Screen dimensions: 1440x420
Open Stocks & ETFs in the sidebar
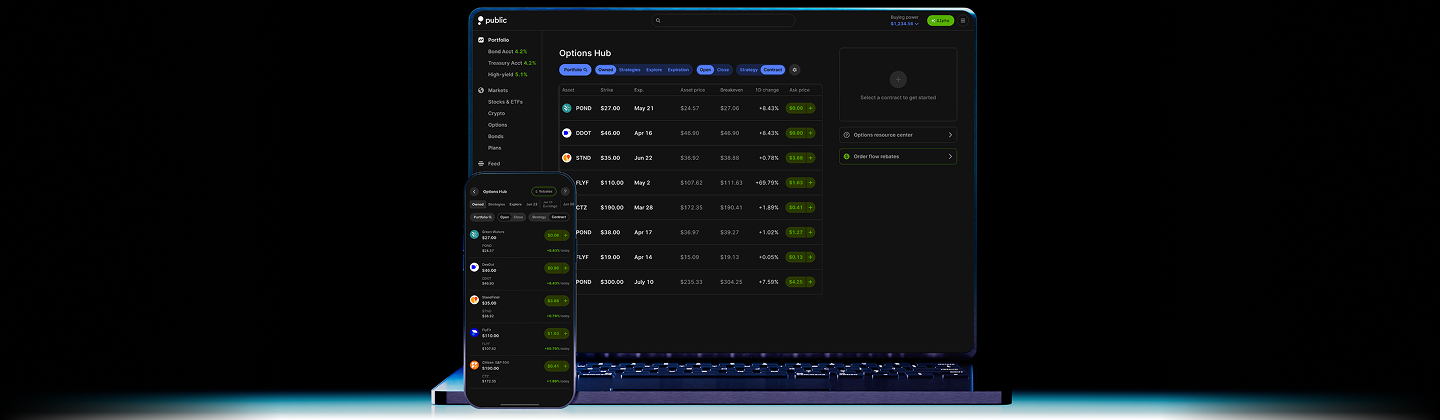click(505, 102)
